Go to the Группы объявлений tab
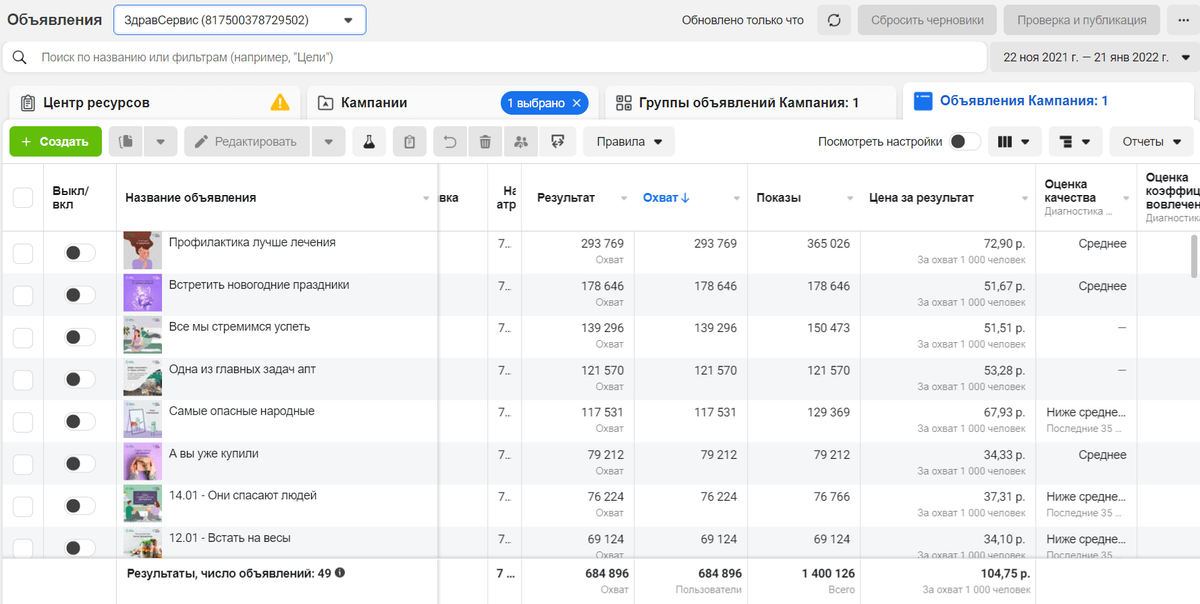The width and height of the screenshot is (1200, 604). pyautogui.click(x=749, y=103)
